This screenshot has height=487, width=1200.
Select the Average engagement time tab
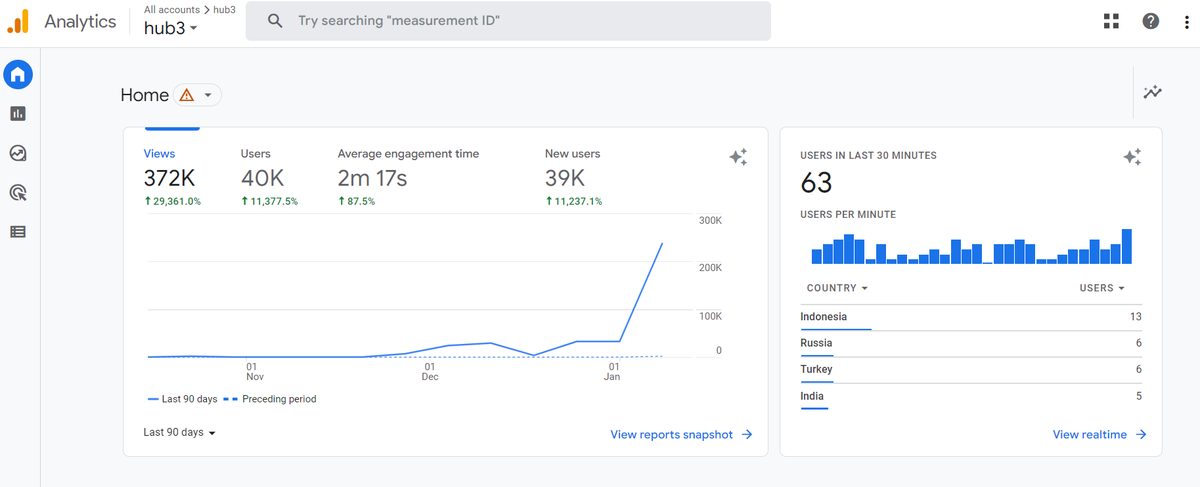(408, 154)
